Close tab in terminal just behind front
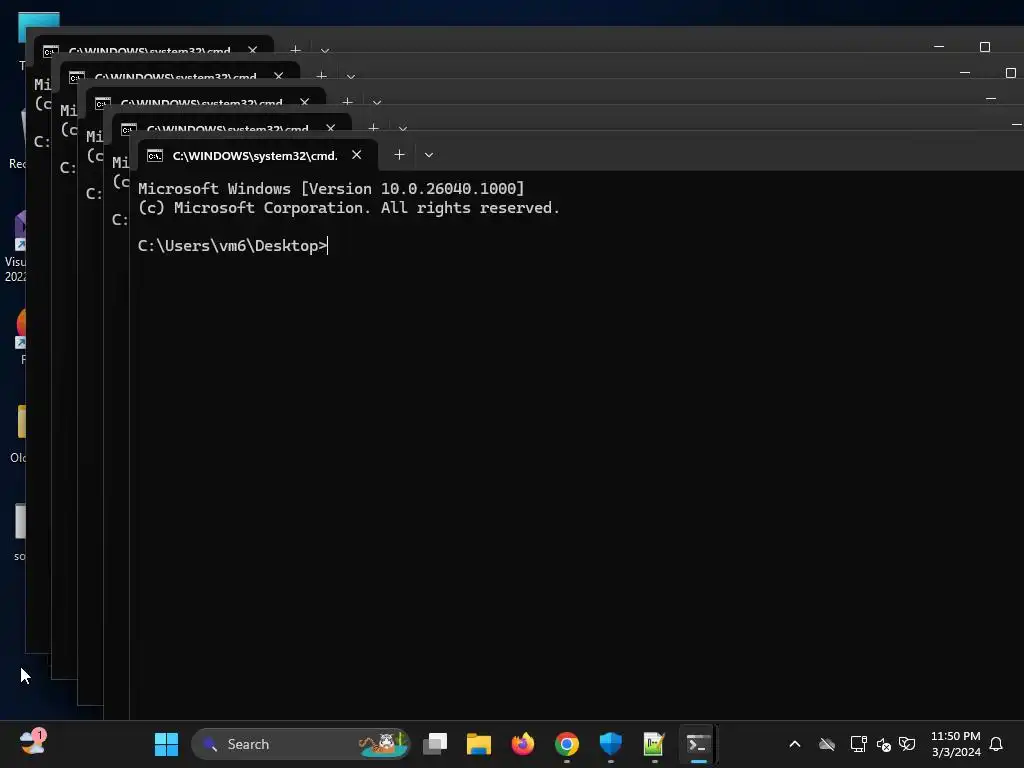Viewport: 1024px width, 768px height. point(330,128)
